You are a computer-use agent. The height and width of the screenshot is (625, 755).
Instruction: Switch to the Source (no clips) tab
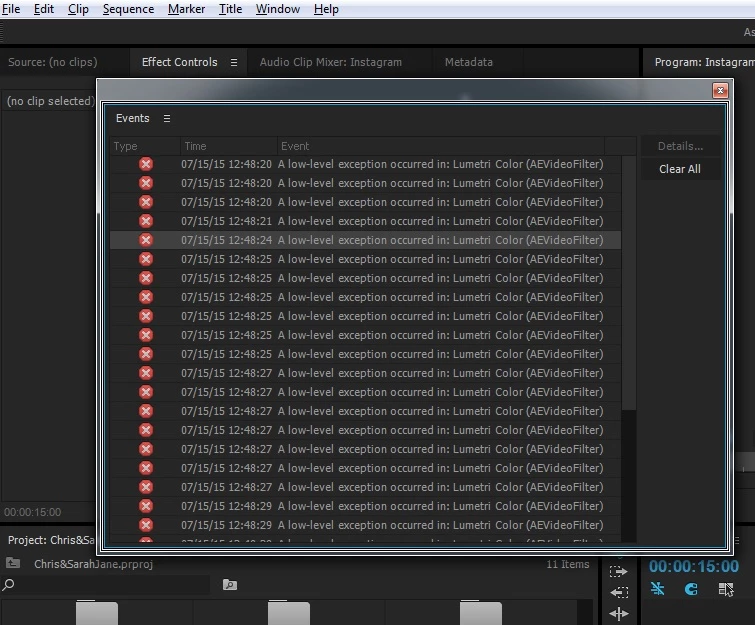[52, 62]
